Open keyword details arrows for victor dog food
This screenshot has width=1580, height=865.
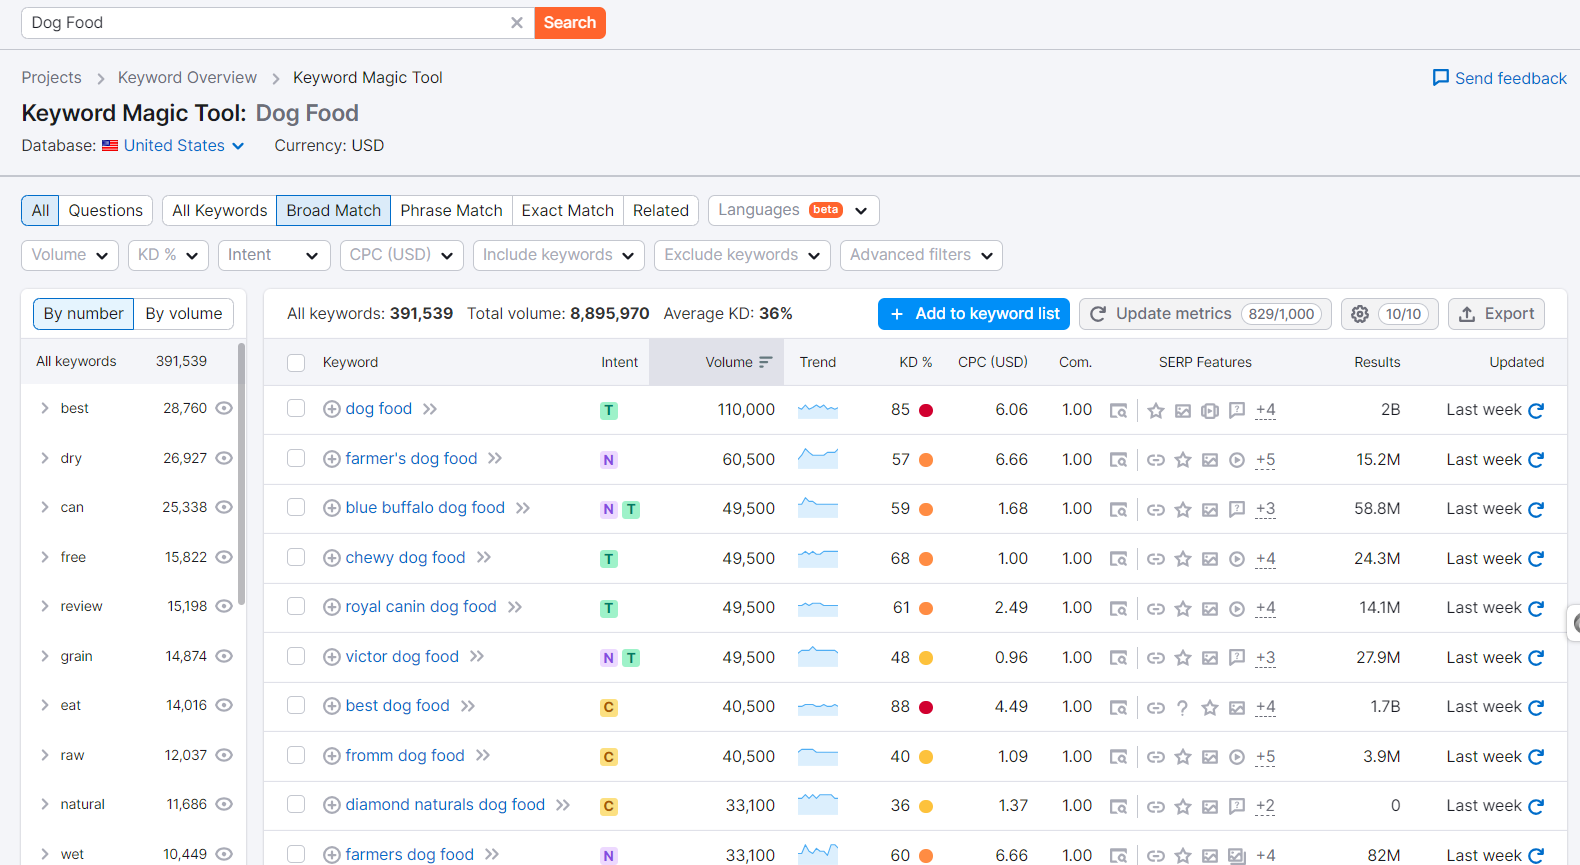(477, 657)
